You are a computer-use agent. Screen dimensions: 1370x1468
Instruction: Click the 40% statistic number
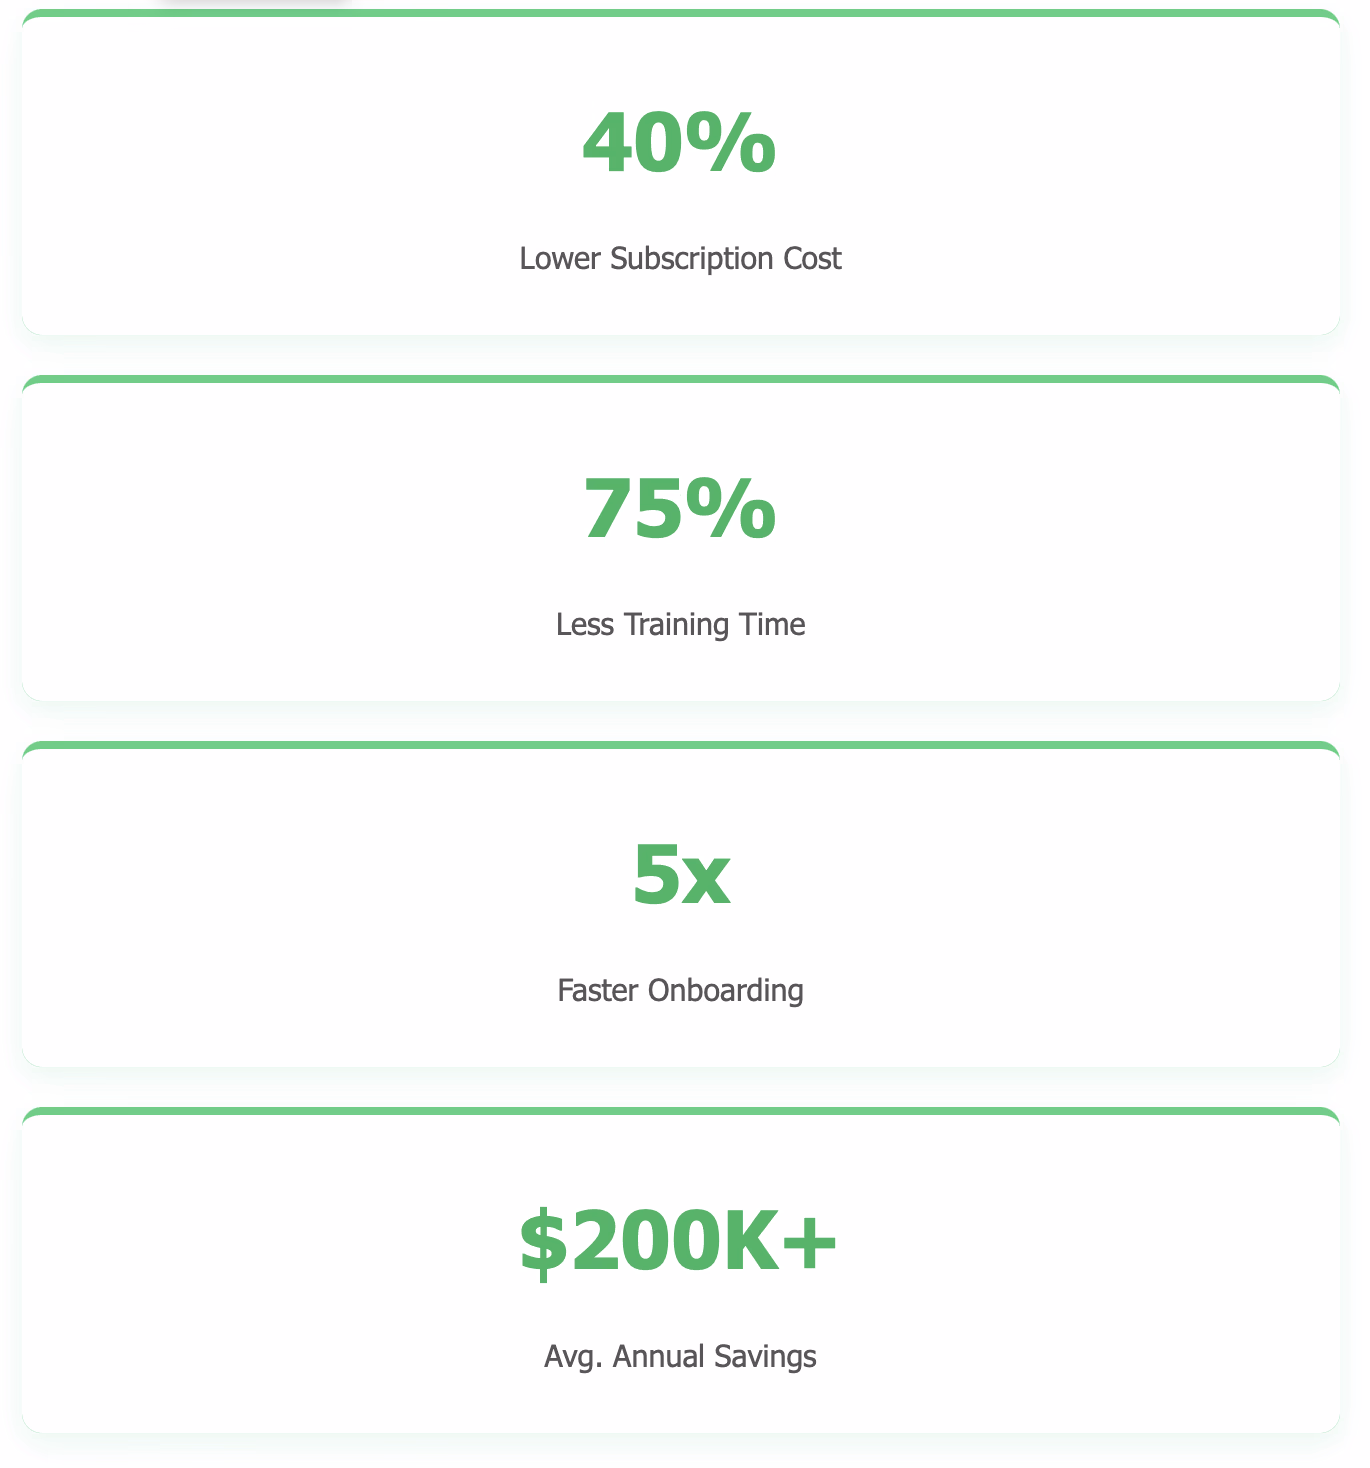tap(679, 144)
